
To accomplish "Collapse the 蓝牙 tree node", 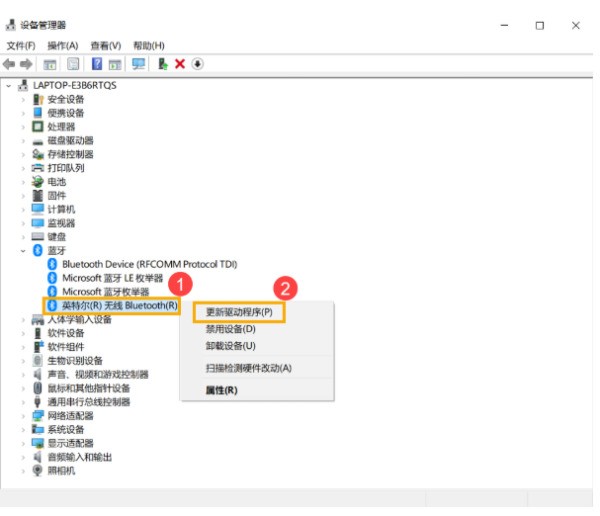I will coord(23,251).
